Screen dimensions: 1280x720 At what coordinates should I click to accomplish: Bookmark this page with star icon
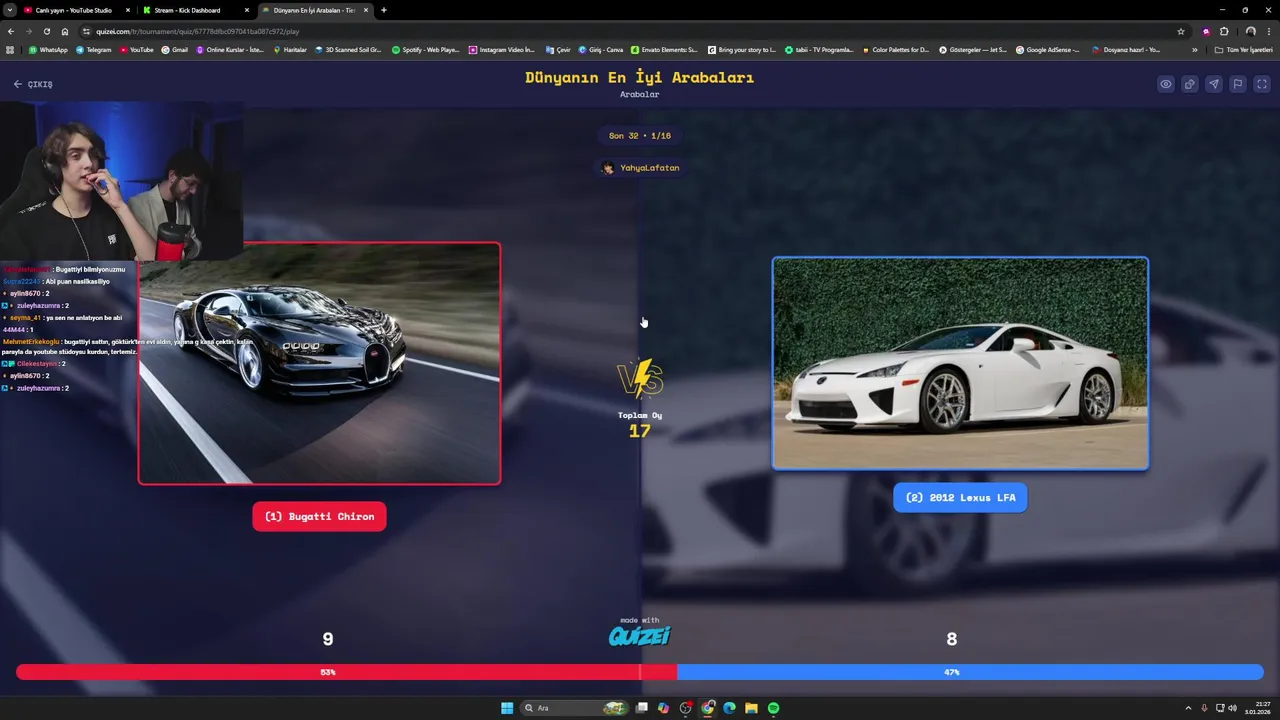point(1181,31)
